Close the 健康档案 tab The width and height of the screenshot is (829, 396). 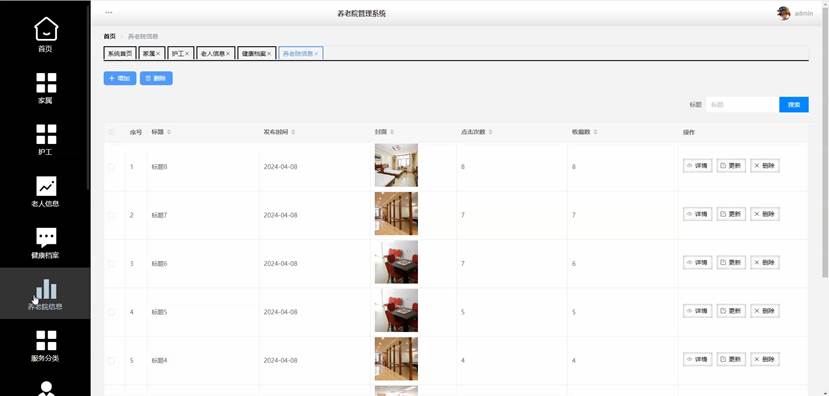coord(269,54)
